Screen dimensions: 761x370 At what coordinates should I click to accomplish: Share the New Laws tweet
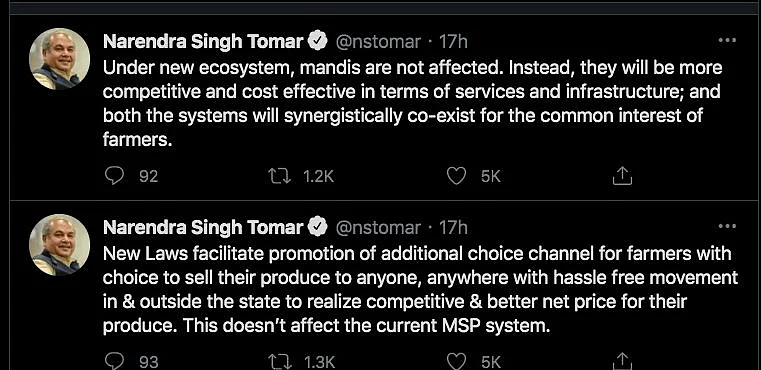point(622,361)
